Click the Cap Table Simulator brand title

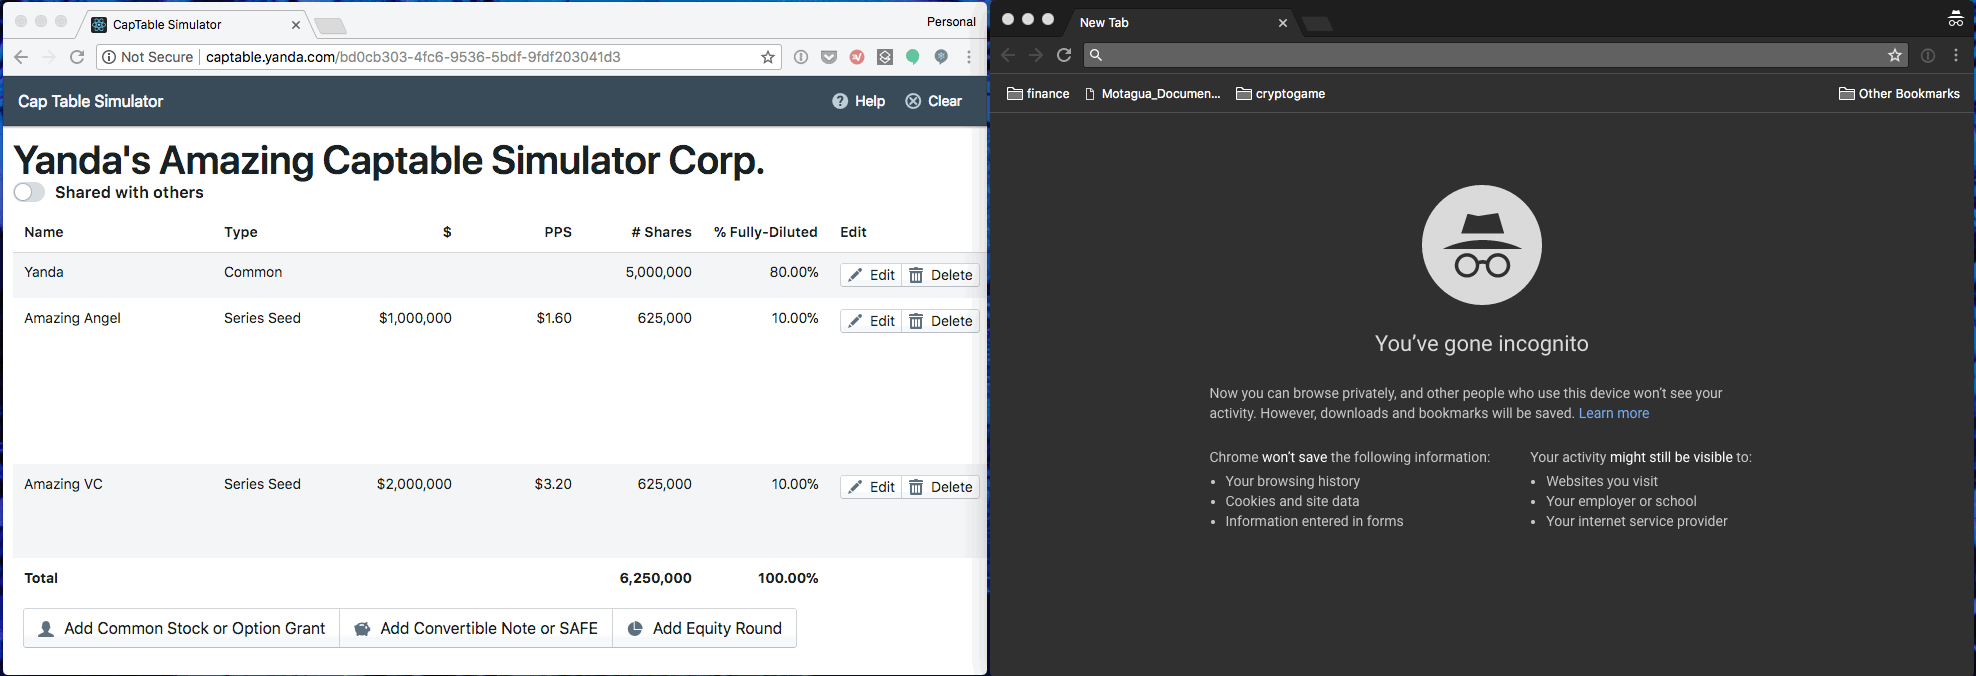[x=91, y=101]
